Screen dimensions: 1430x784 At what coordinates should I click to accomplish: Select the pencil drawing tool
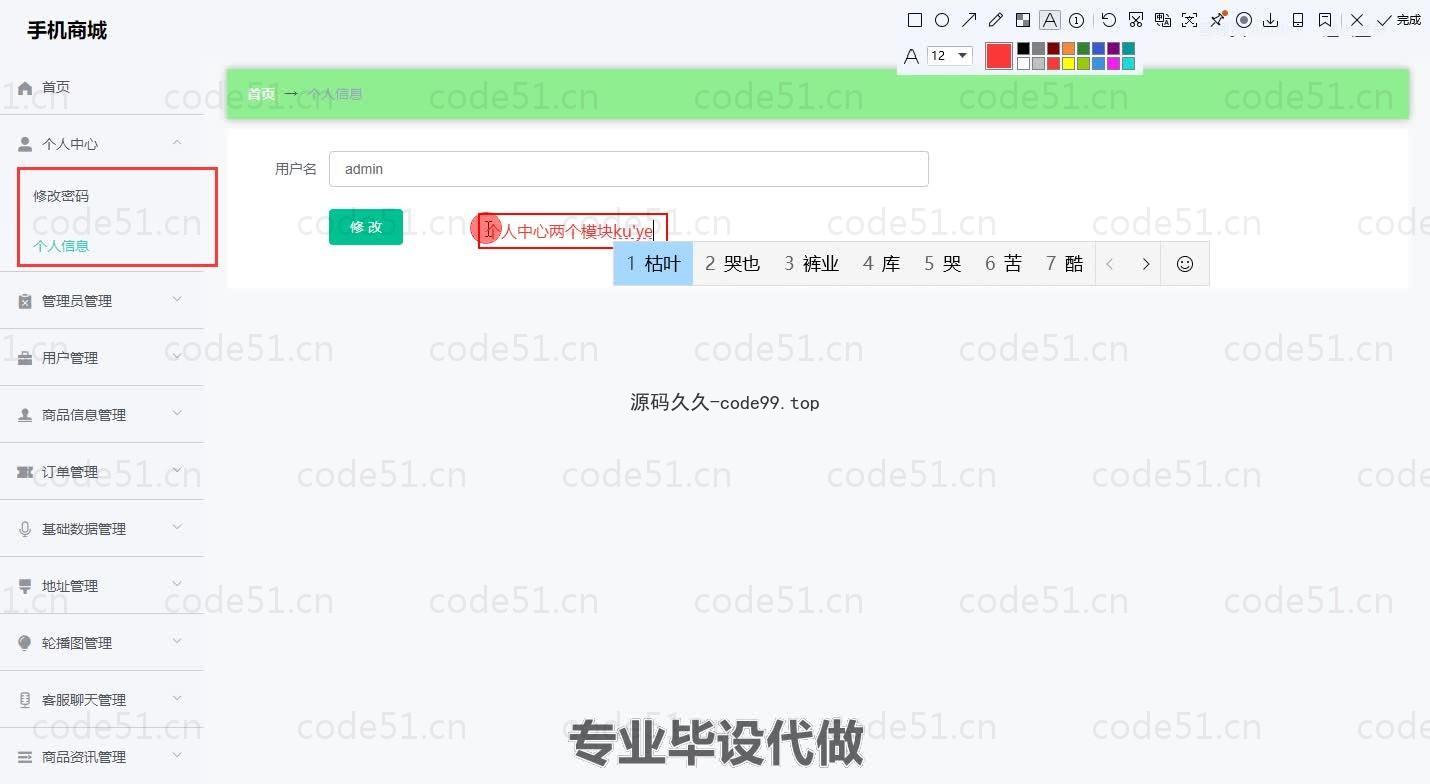(x=995, y=20)
